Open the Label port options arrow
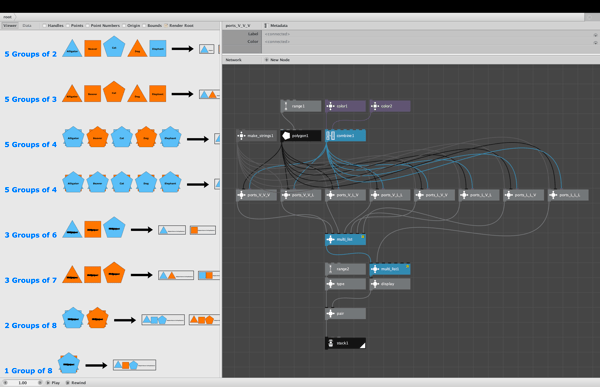 [x=595, y=35]
